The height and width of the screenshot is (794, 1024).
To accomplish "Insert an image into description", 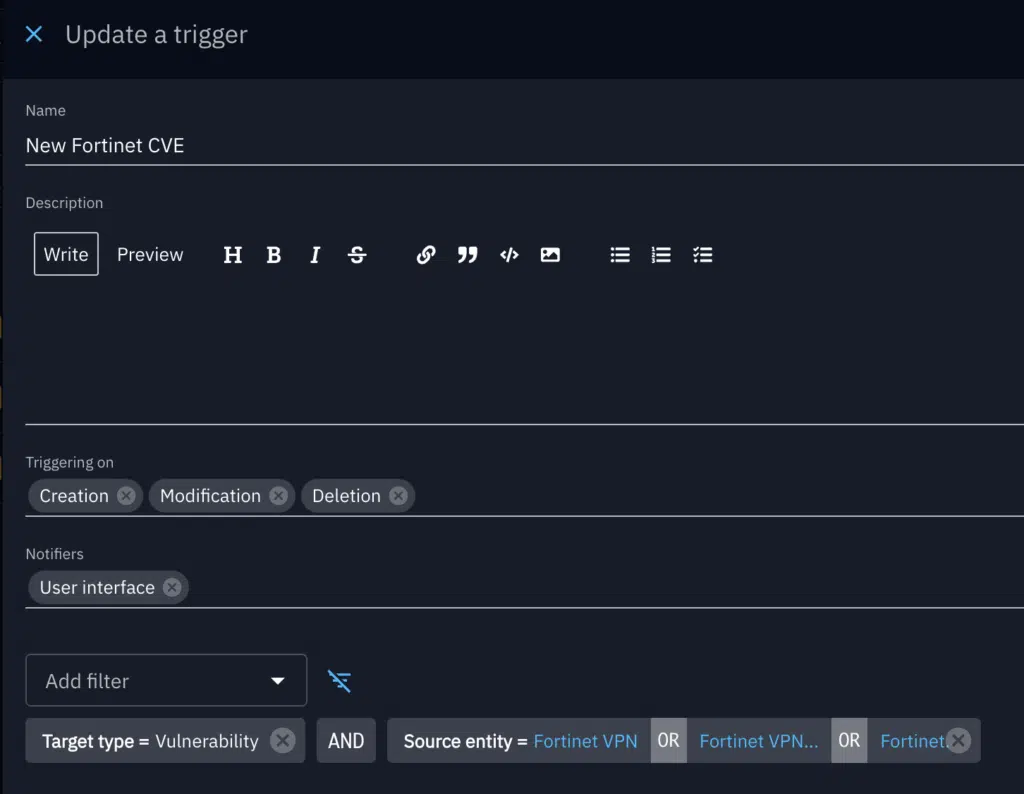I will 550,255.
